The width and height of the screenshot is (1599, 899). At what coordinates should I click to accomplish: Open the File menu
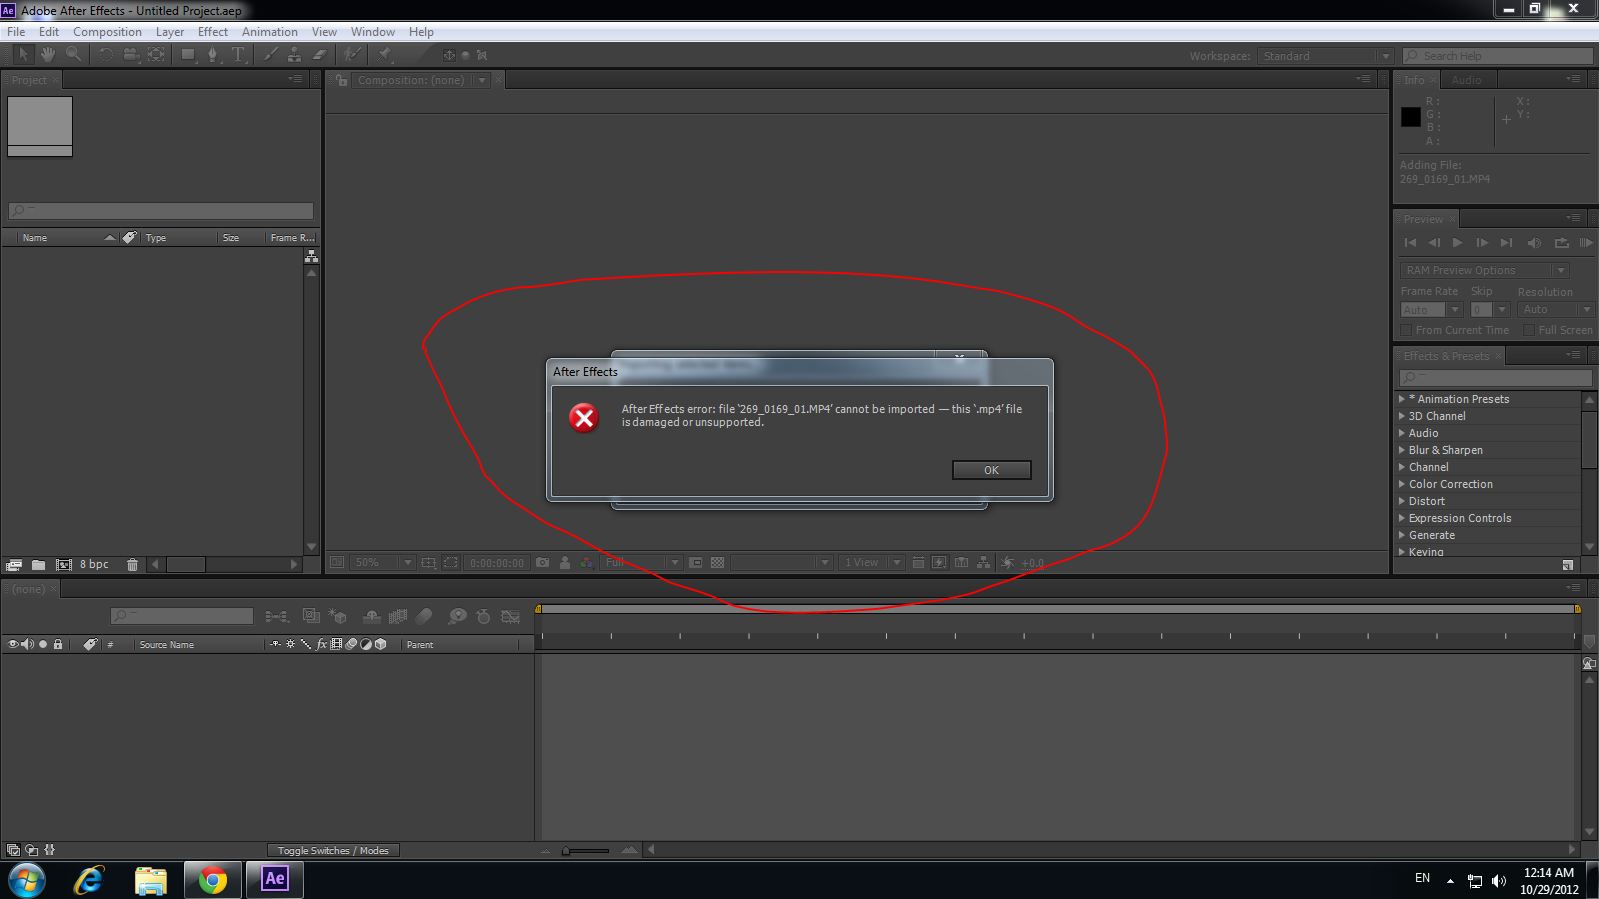point(16,32)
